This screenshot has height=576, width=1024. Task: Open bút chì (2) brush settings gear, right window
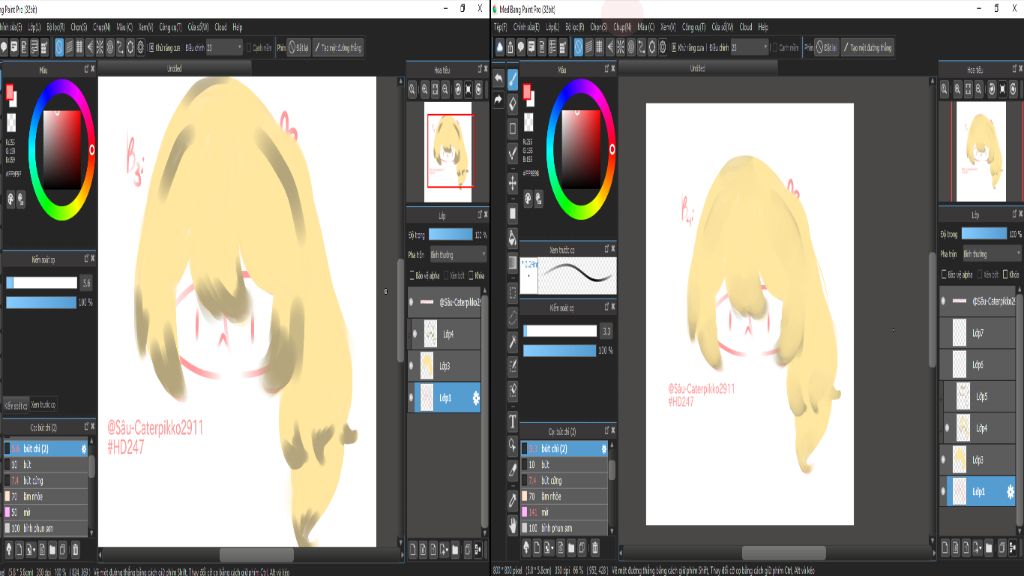pyautogui.click(x=603, y=449)
